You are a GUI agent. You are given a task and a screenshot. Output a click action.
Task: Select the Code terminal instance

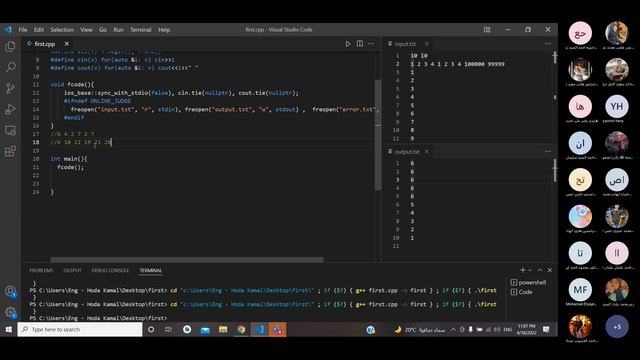click(522, 292)
